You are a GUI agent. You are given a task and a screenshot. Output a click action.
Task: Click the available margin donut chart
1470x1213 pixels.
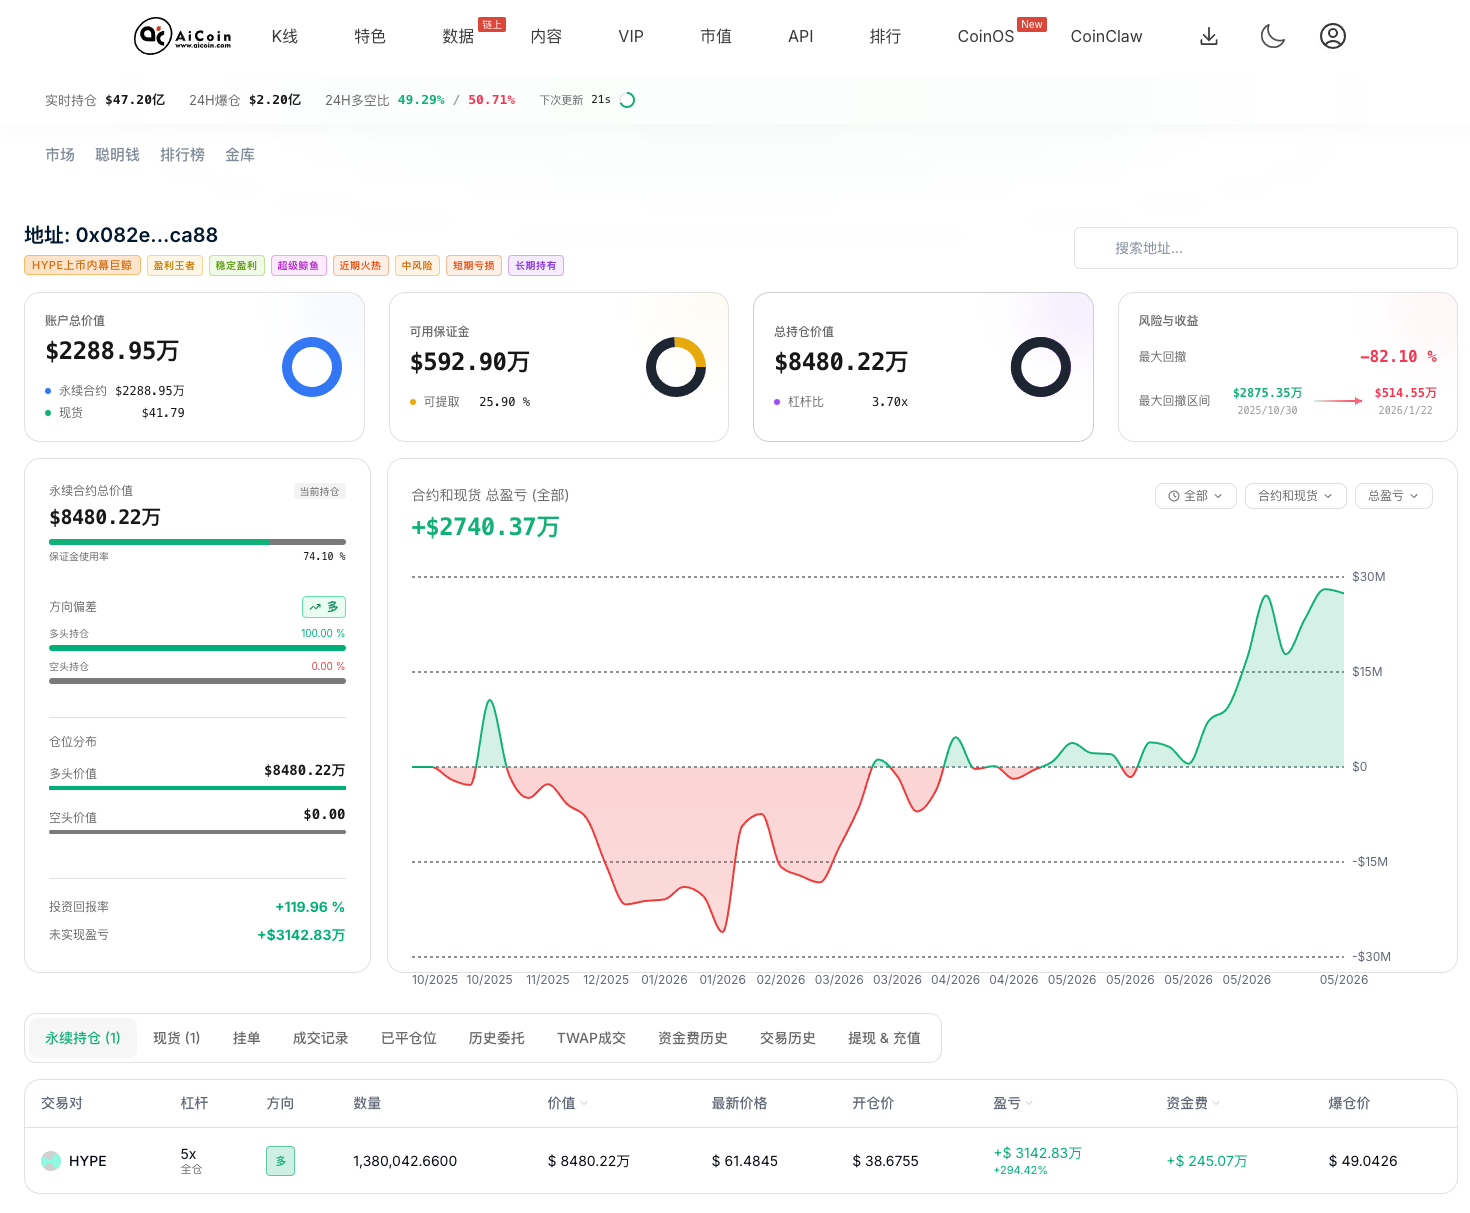pos(676,367)
